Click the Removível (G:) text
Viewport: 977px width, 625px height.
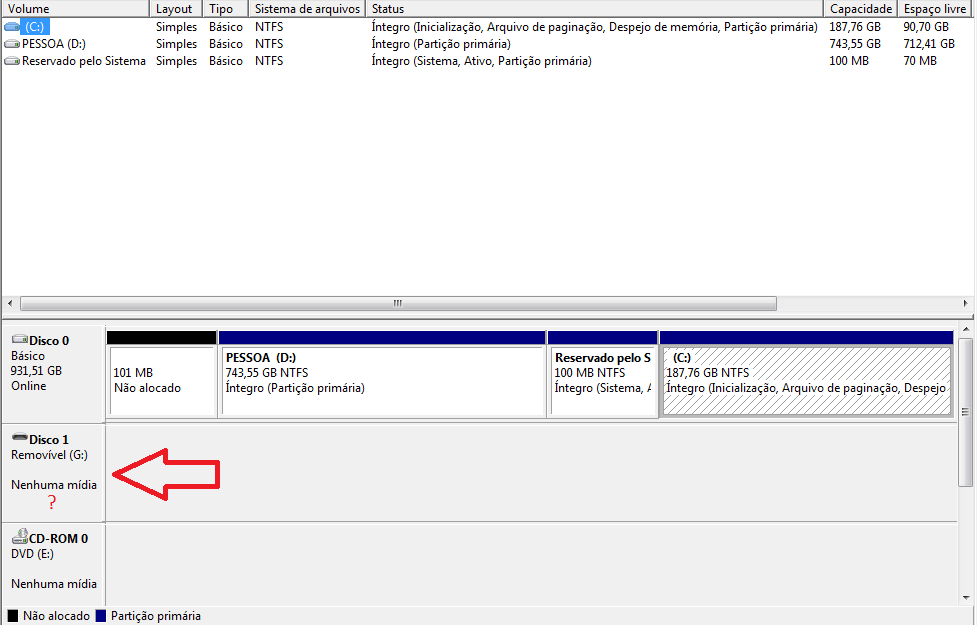coord(49,455)
